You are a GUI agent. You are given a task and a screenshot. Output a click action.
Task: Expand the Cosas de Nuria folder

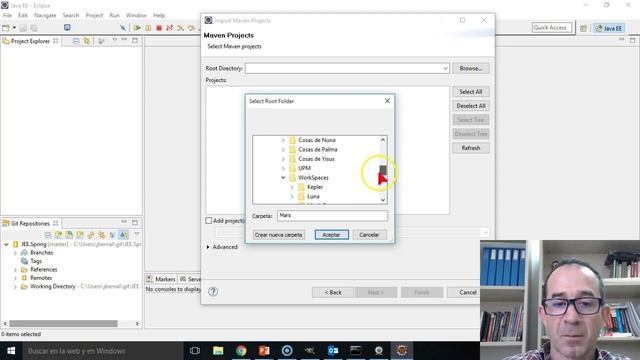(x=283, y=140)
